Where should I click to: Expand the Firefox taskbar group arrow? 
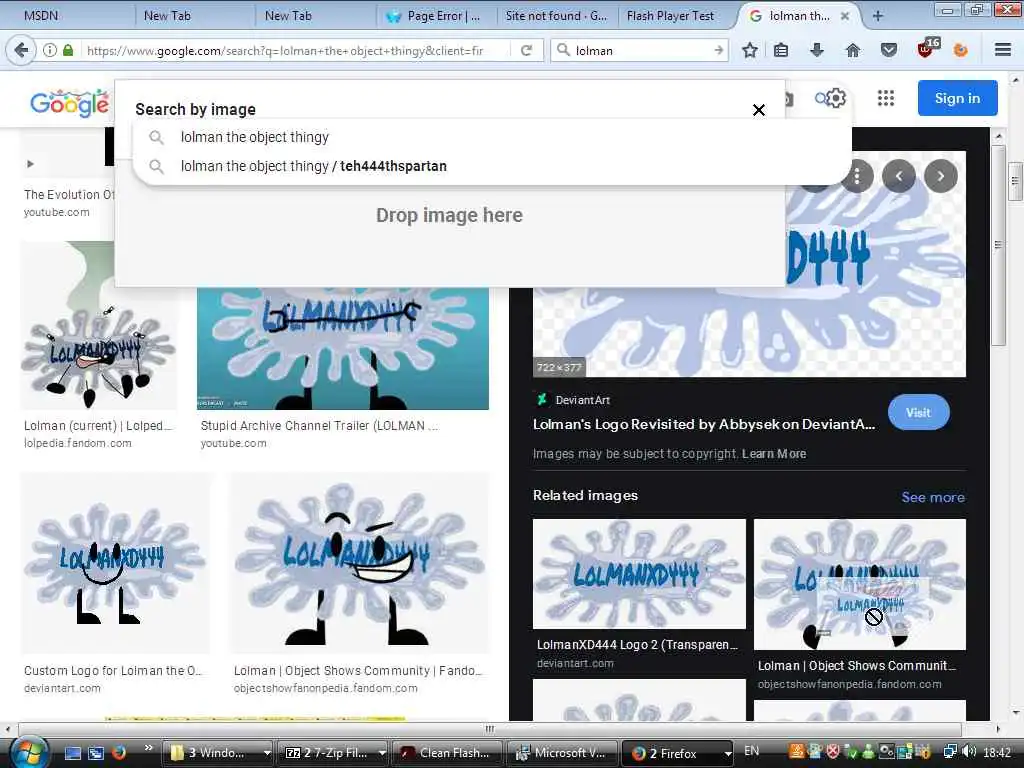tap(727, 753)
